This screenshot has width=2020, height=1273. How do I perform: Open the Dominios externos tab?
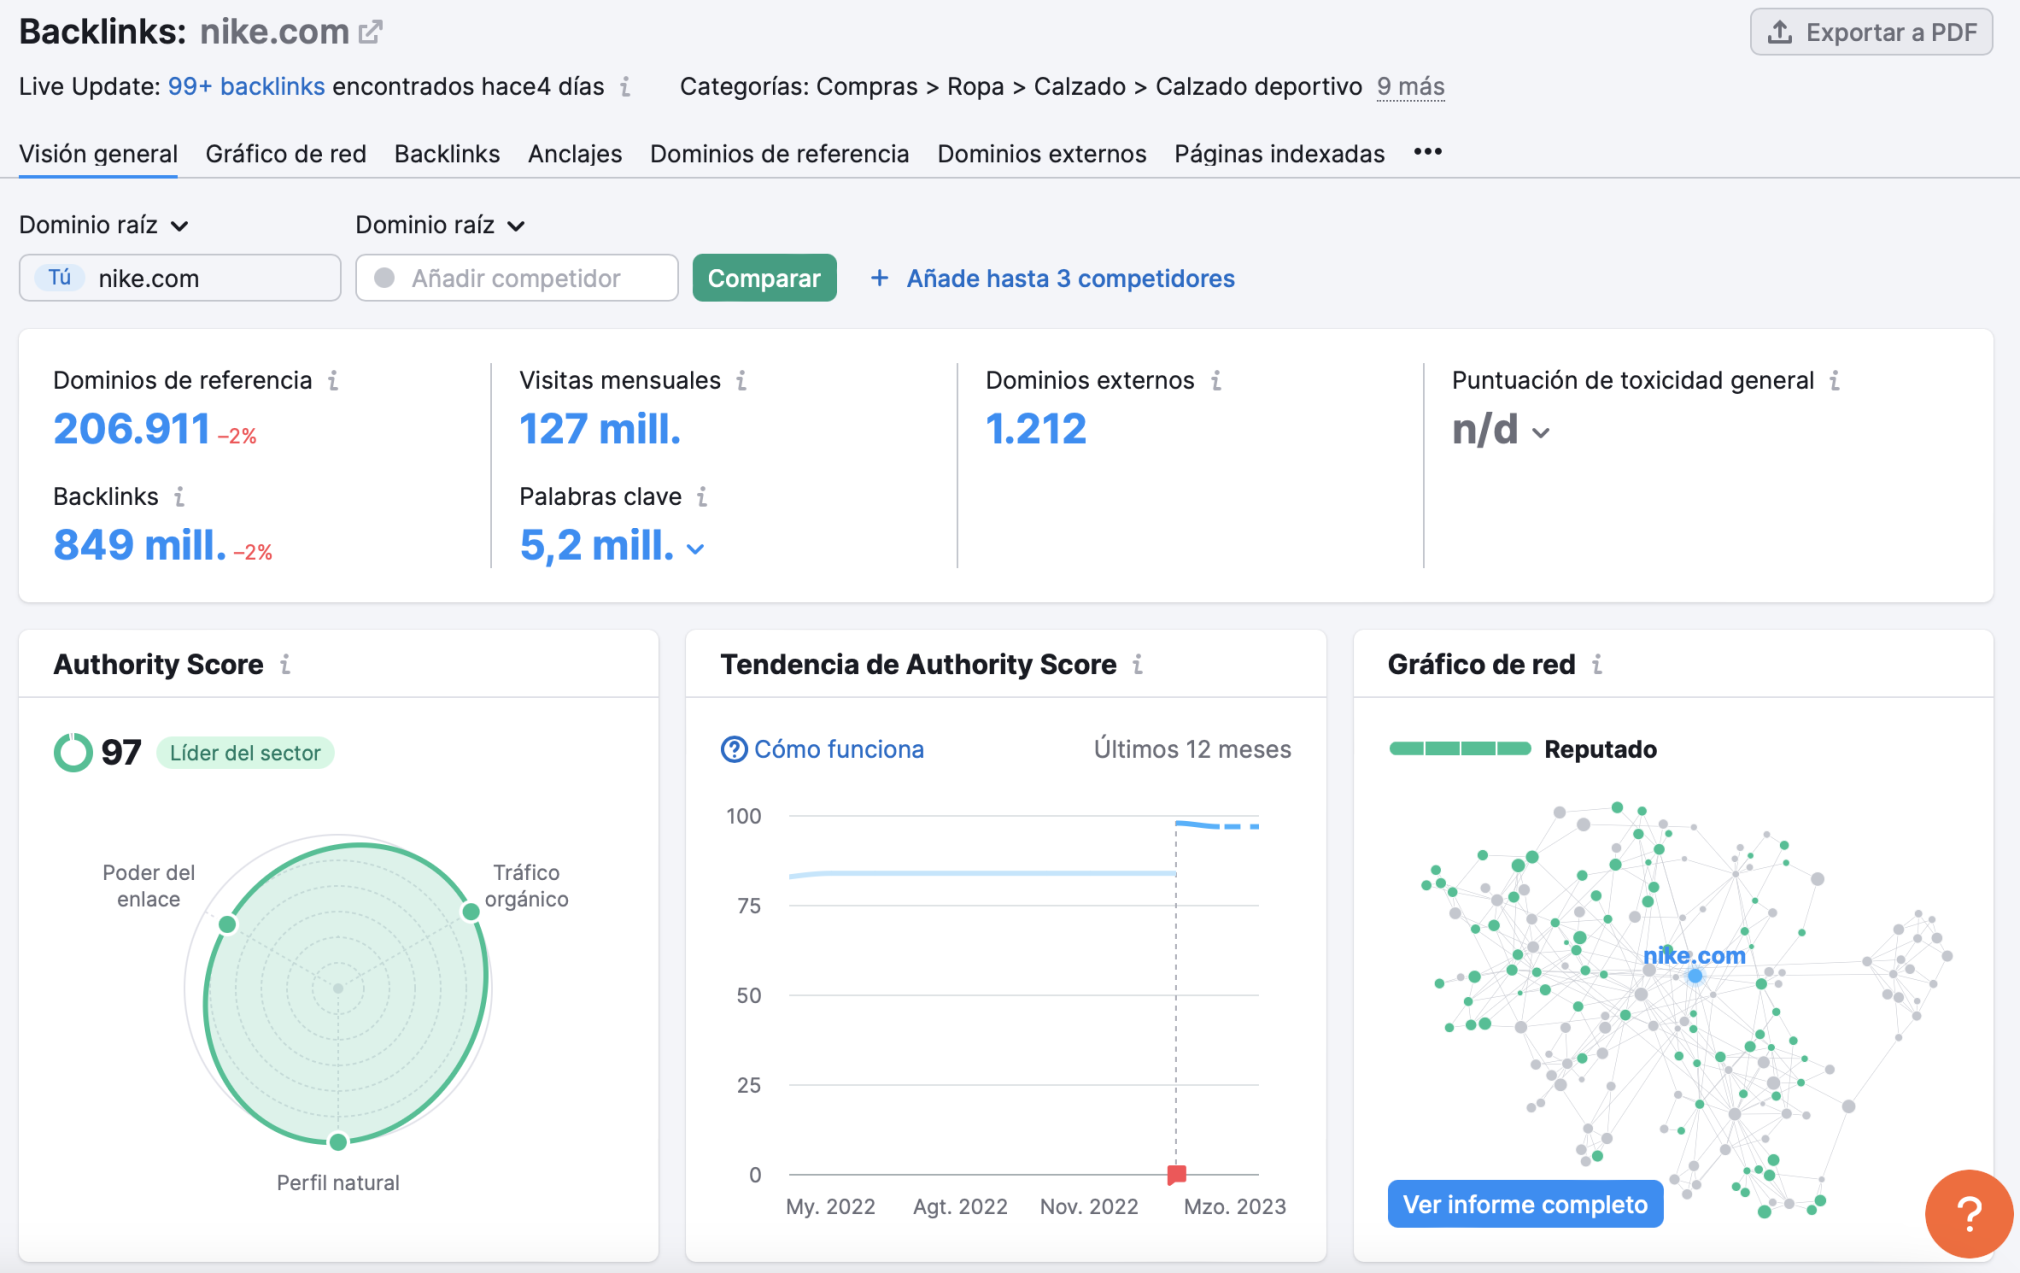tap(1041, 153)
